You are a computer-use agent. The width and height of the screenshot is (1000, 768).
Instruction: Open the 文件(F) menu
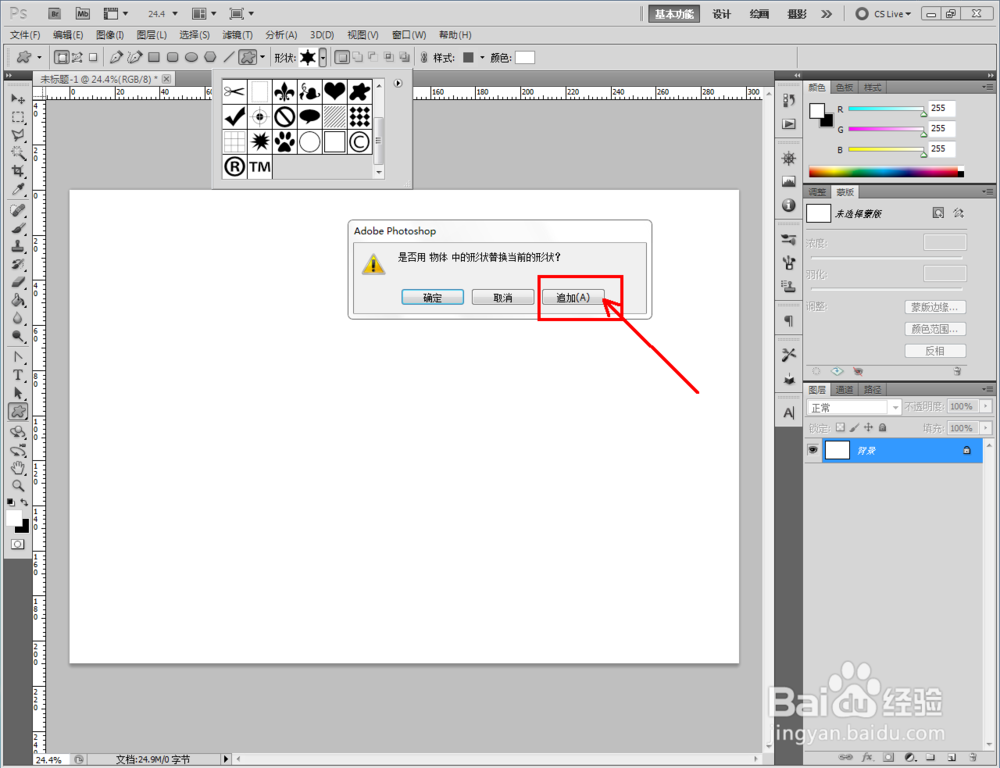point(25,35)
